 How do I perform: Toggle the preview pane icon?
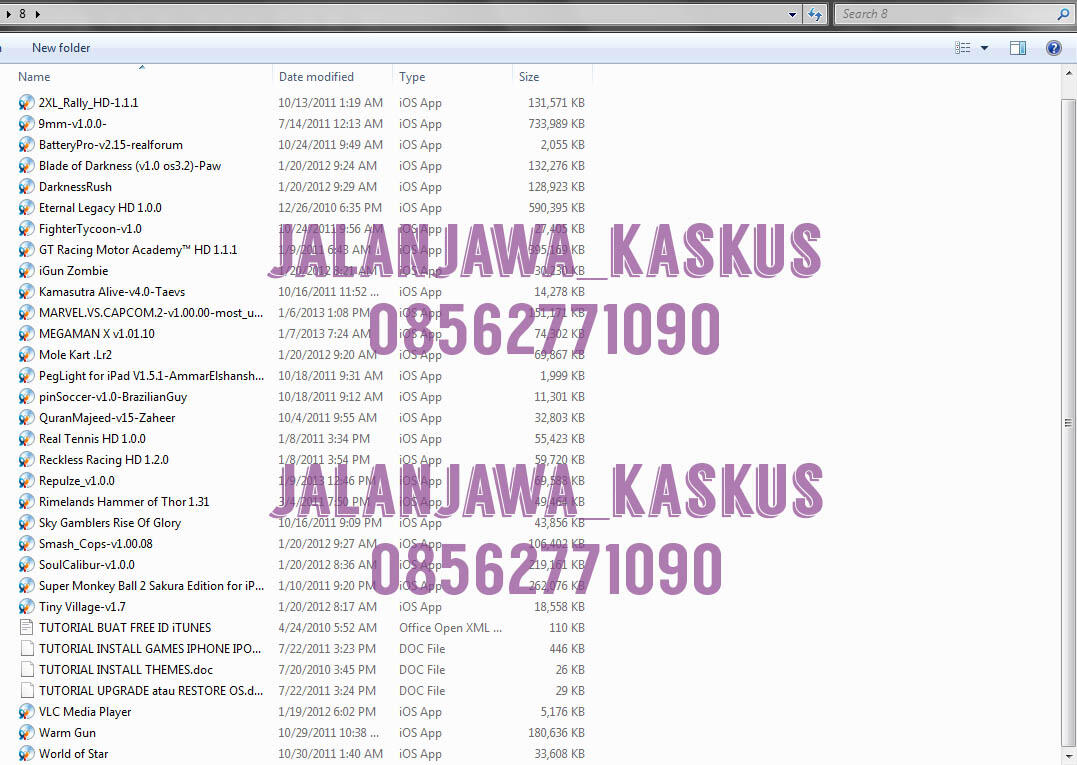(1018, 47)
